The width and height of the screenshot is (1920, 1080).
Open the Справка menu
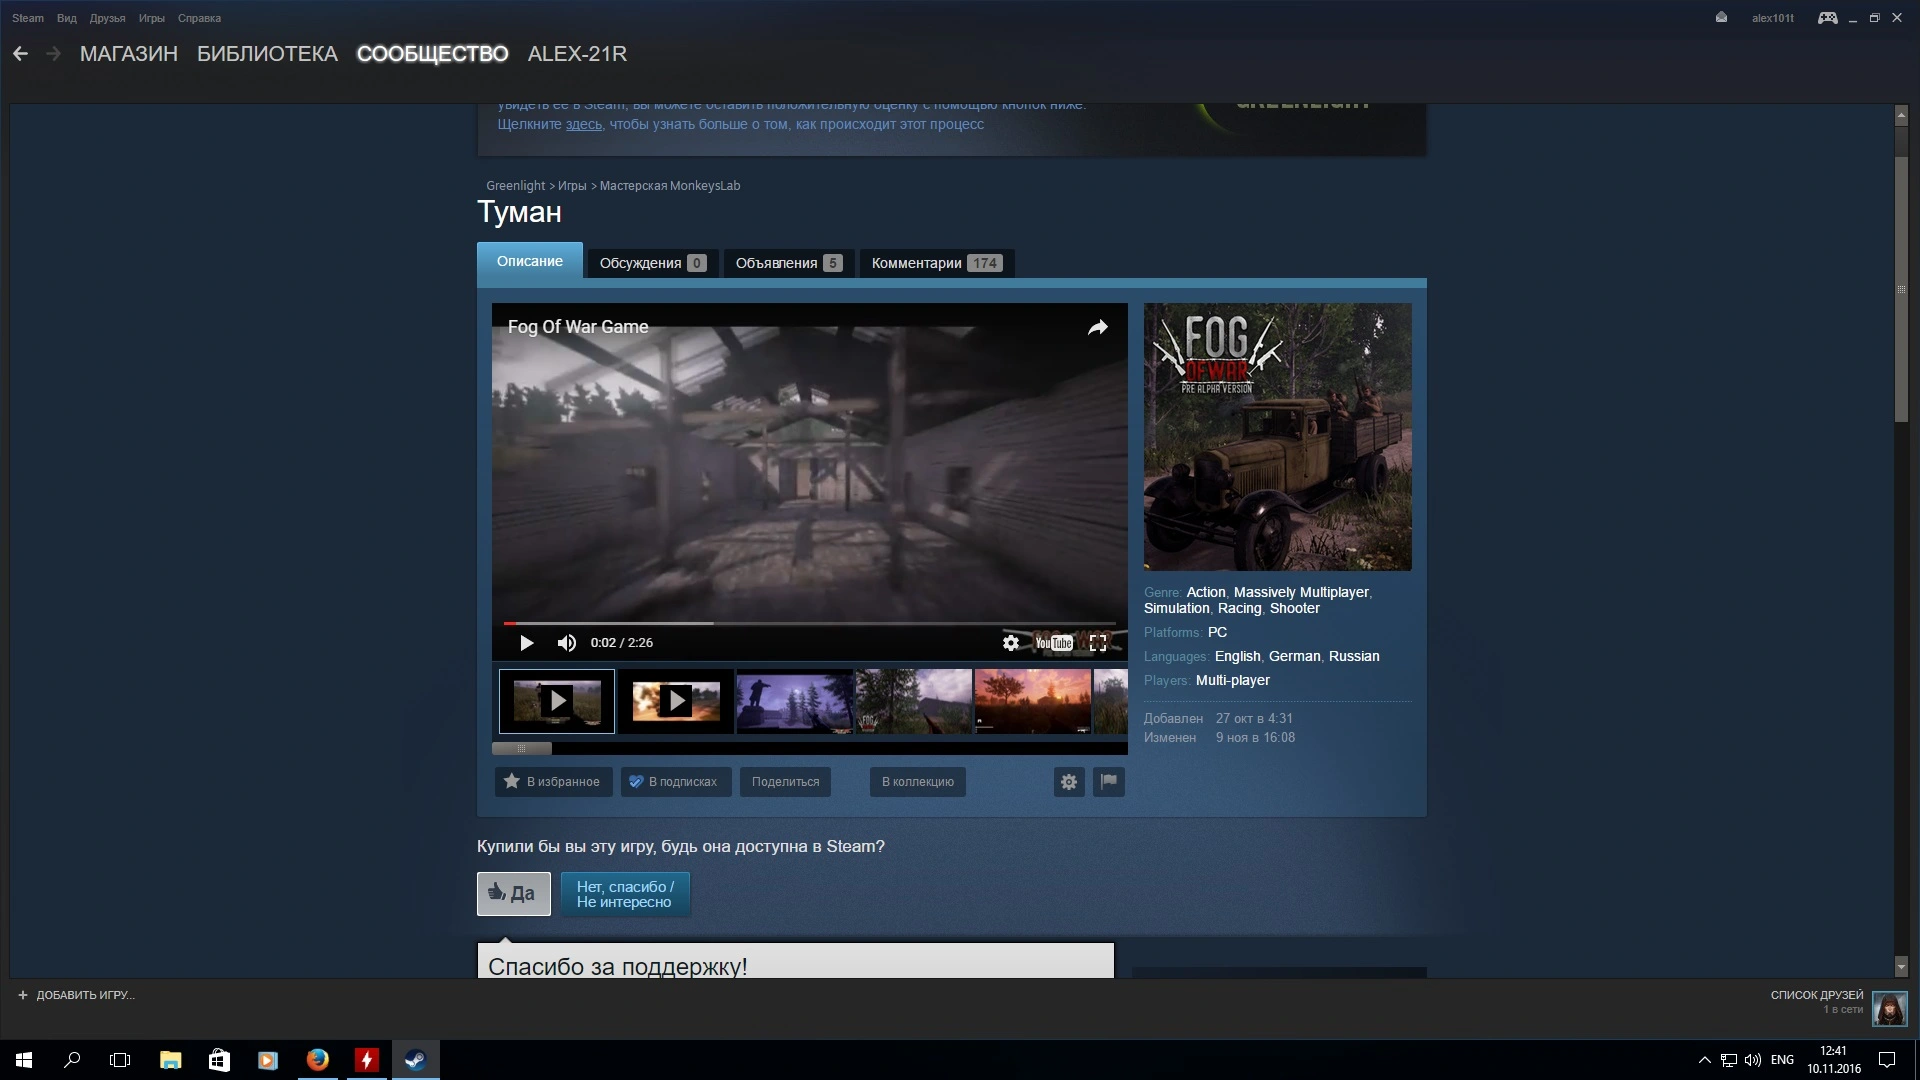(x=199, y=18)
